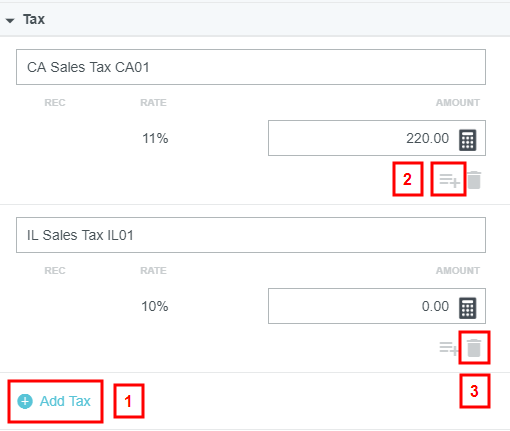Click AMOUNT column label under IL Sales Tax
The width and height of the screenshot is (510, 431).
coord(458,271)
